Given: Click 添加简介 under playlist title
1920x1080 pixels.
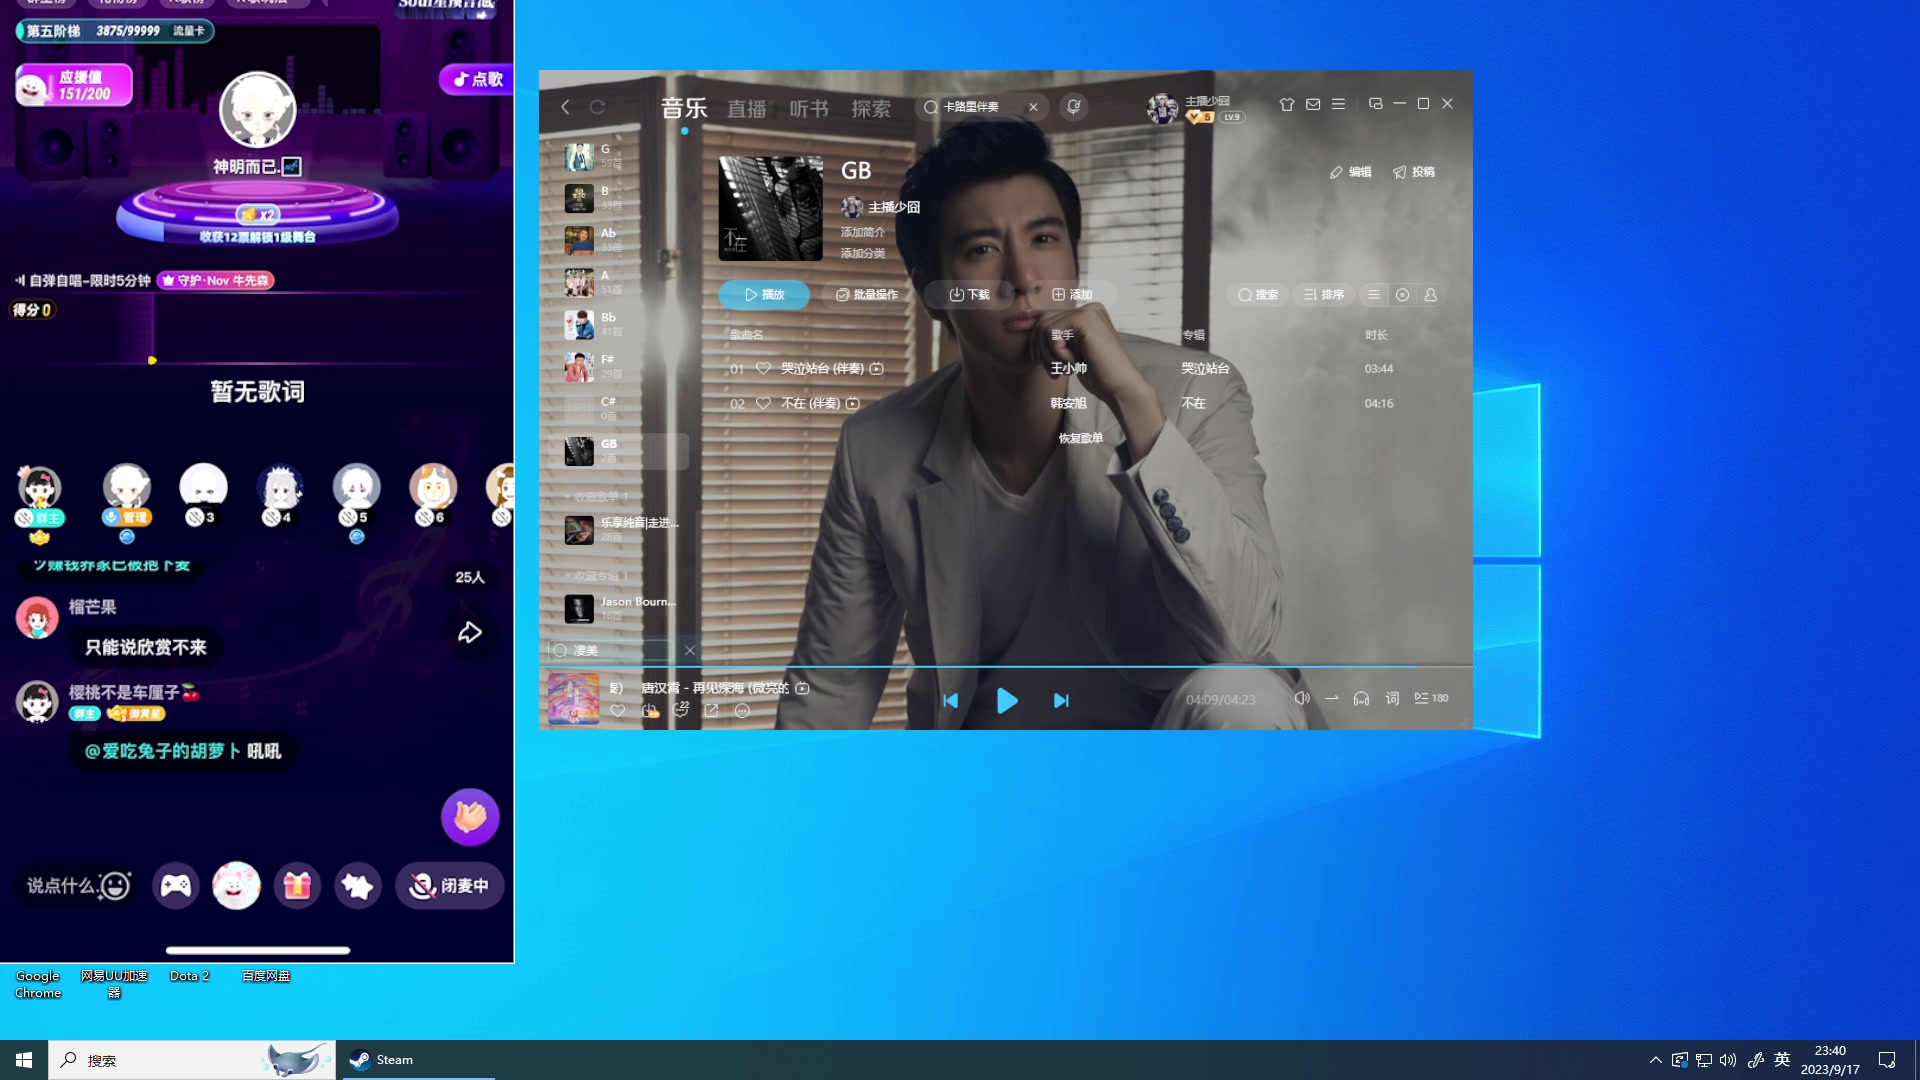Looking at the screenshot, I should [862, 232].
